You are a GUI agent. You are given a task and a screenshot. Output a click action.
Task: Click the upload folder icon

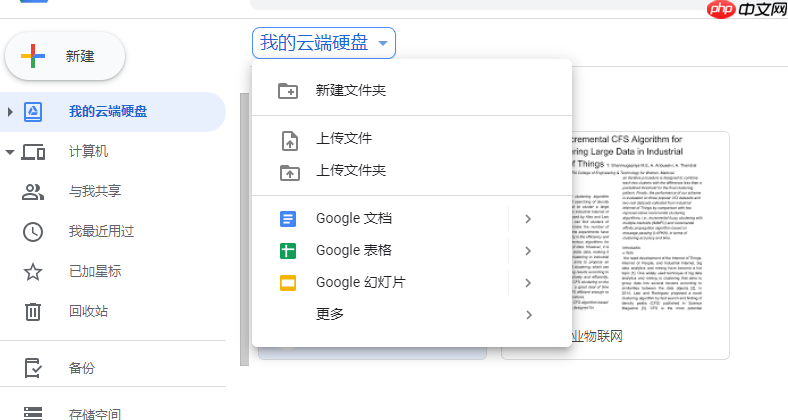(x=289, y=172)
